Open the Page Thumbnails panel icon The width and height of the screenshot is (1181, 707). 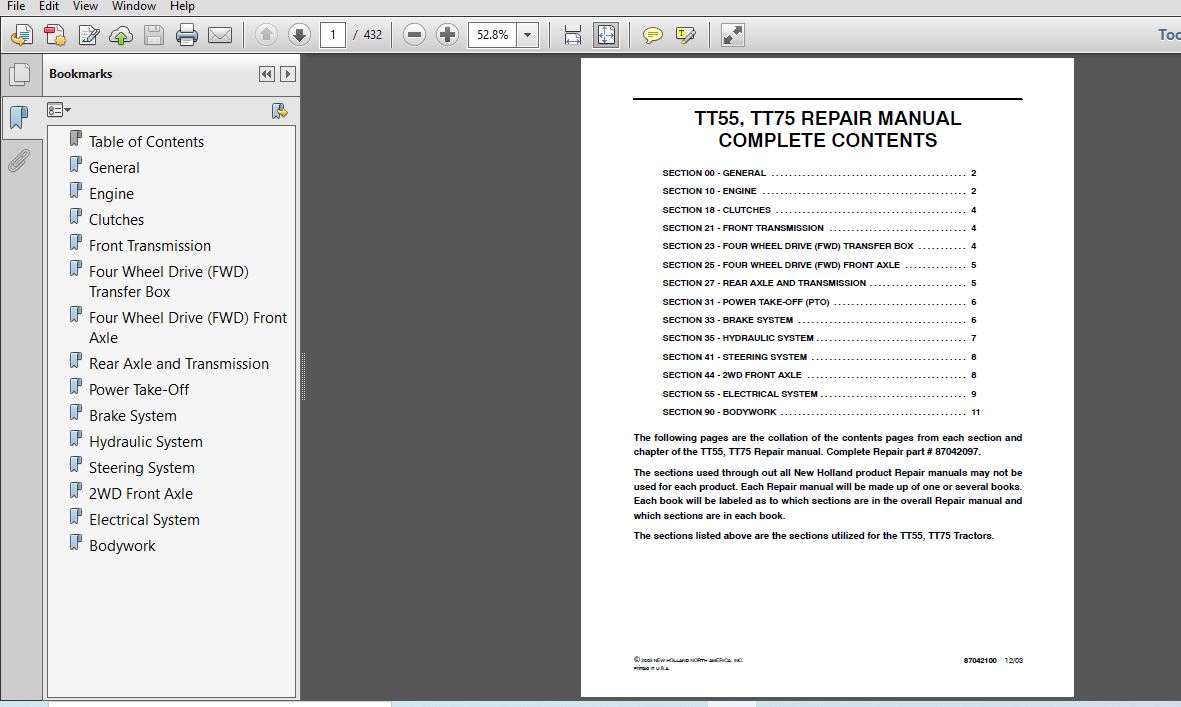point(20,74)
